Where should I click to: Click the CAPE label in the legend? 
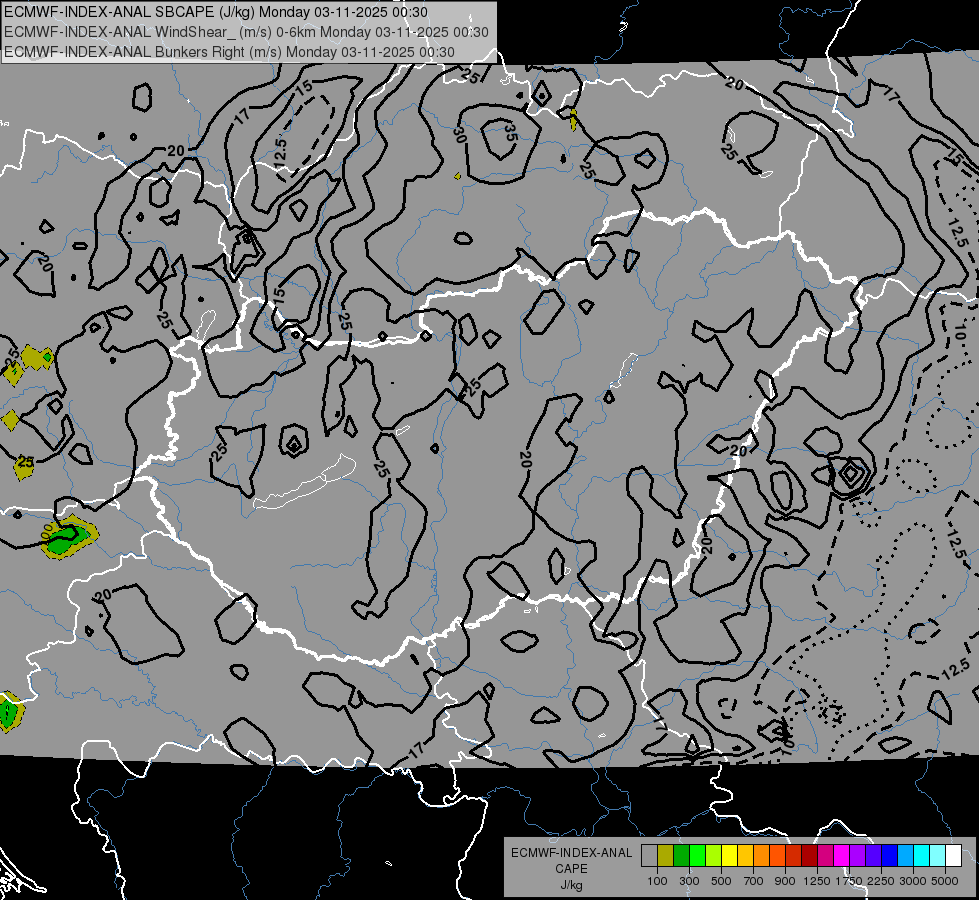[x=571, y=869]
